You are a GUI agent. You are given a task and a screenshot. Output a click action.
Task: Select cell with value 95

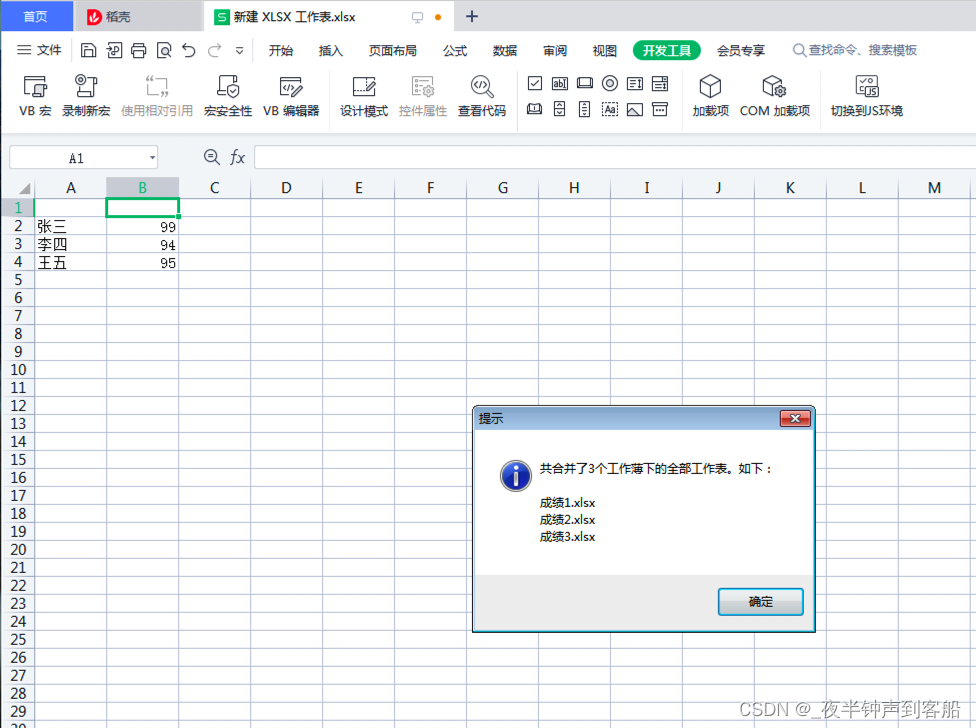point(143,262)
